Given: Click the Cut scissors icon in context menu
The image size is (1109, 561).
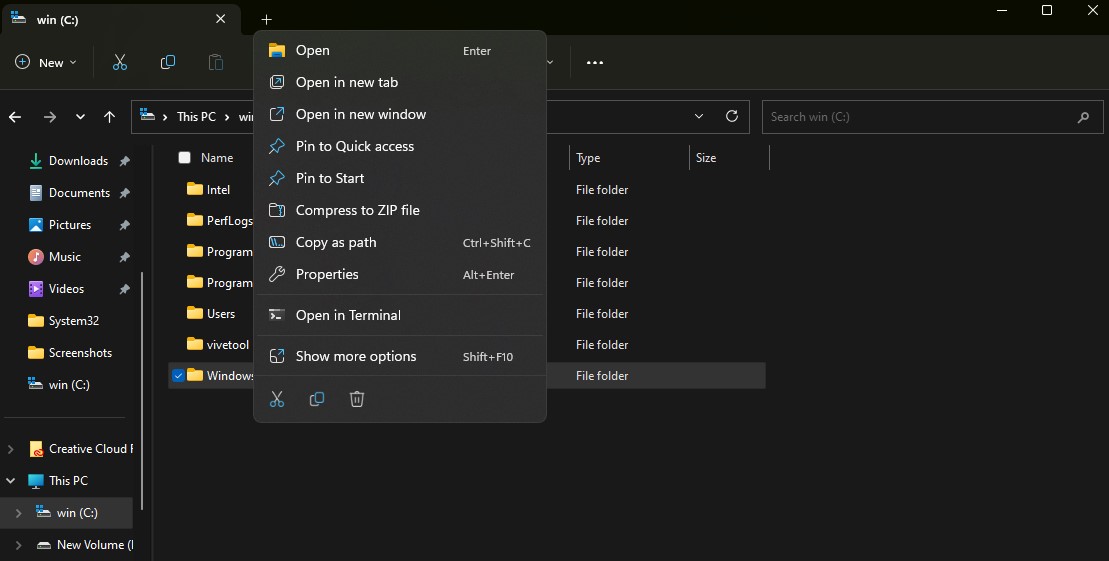Looking at the screenshot, I should point(277,399).
